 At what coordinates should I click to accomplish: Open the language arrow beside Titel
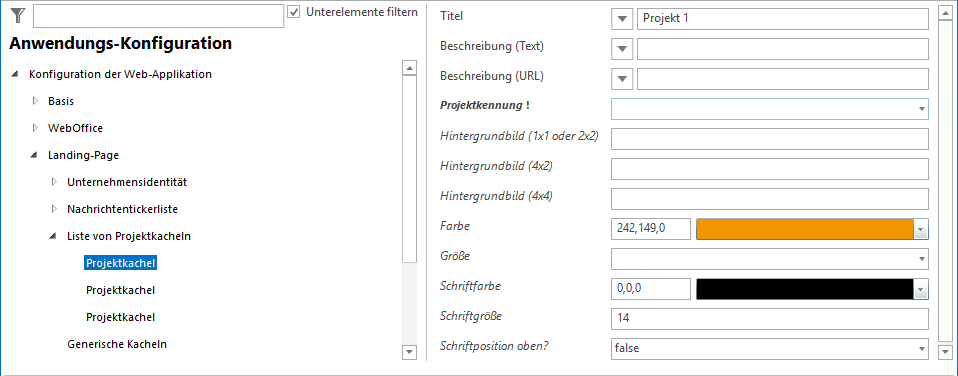622,19
